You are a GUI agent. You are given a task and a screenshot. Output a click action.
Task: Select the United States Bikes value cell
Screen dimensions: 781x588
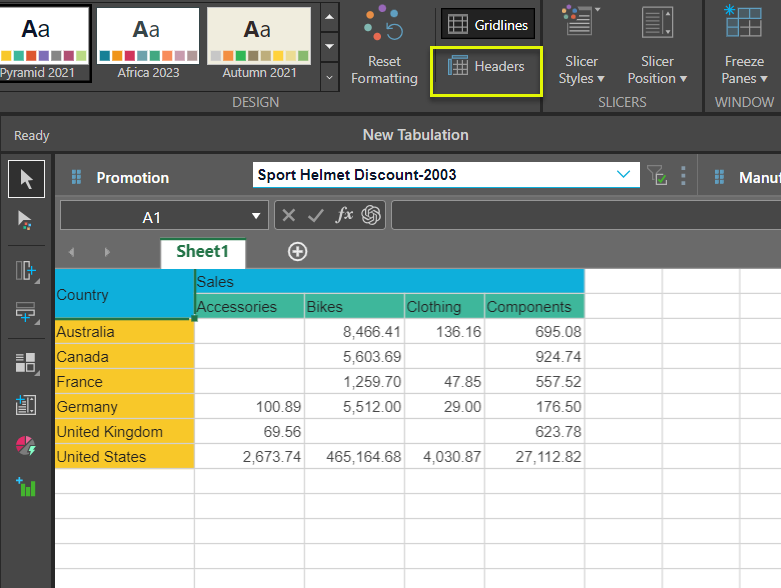coord(355,457)
